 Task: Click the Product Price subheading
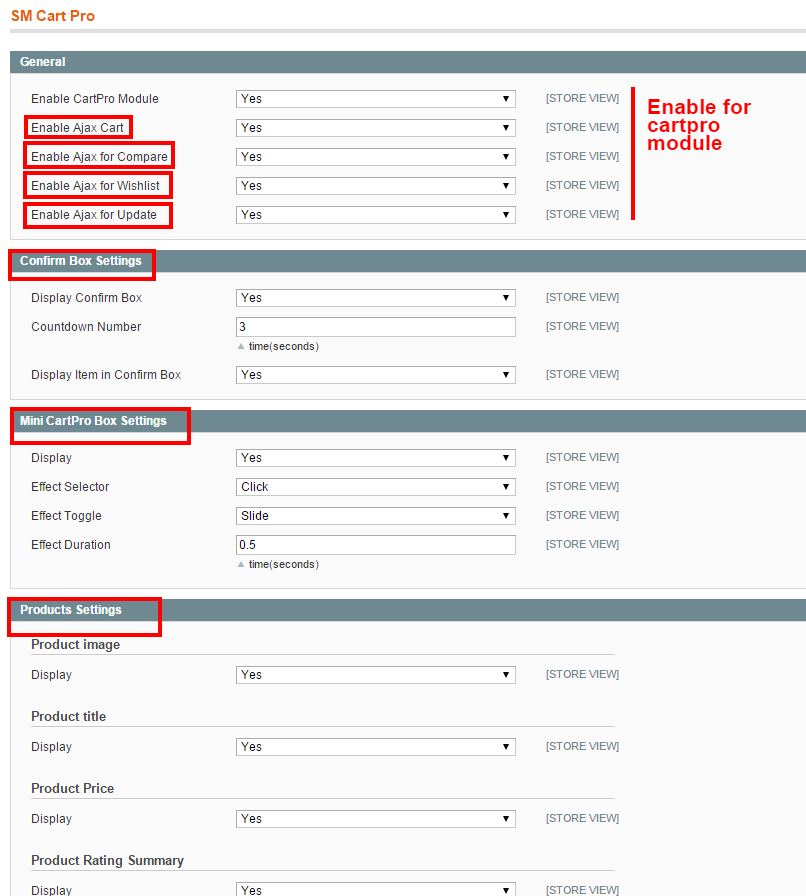coord(73,789)
